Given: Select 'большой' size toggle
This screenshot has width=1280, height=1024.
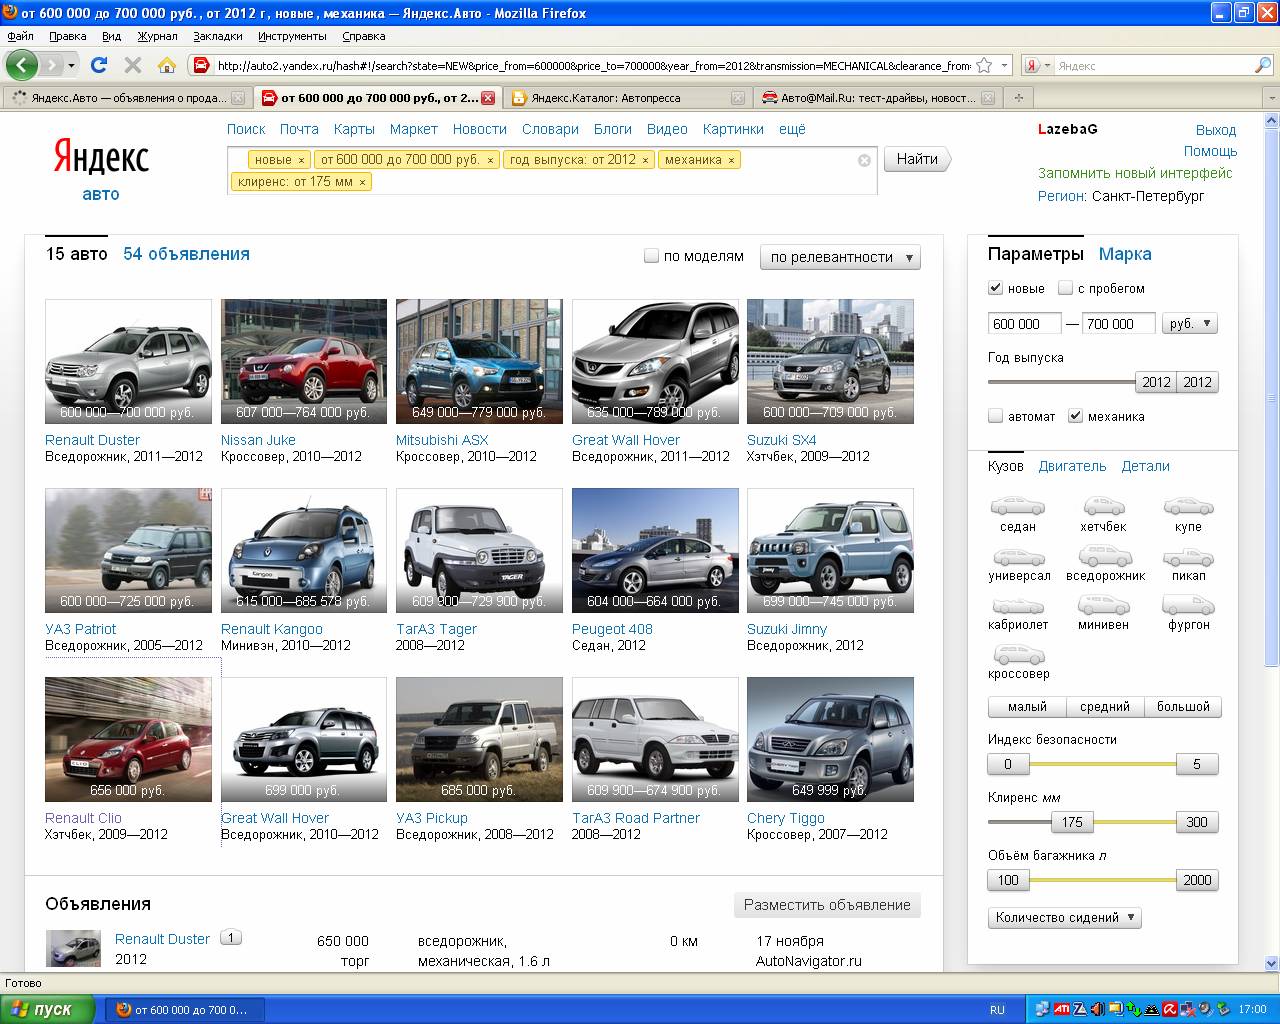Looking at the screenshot, I should coord(1183,706).
